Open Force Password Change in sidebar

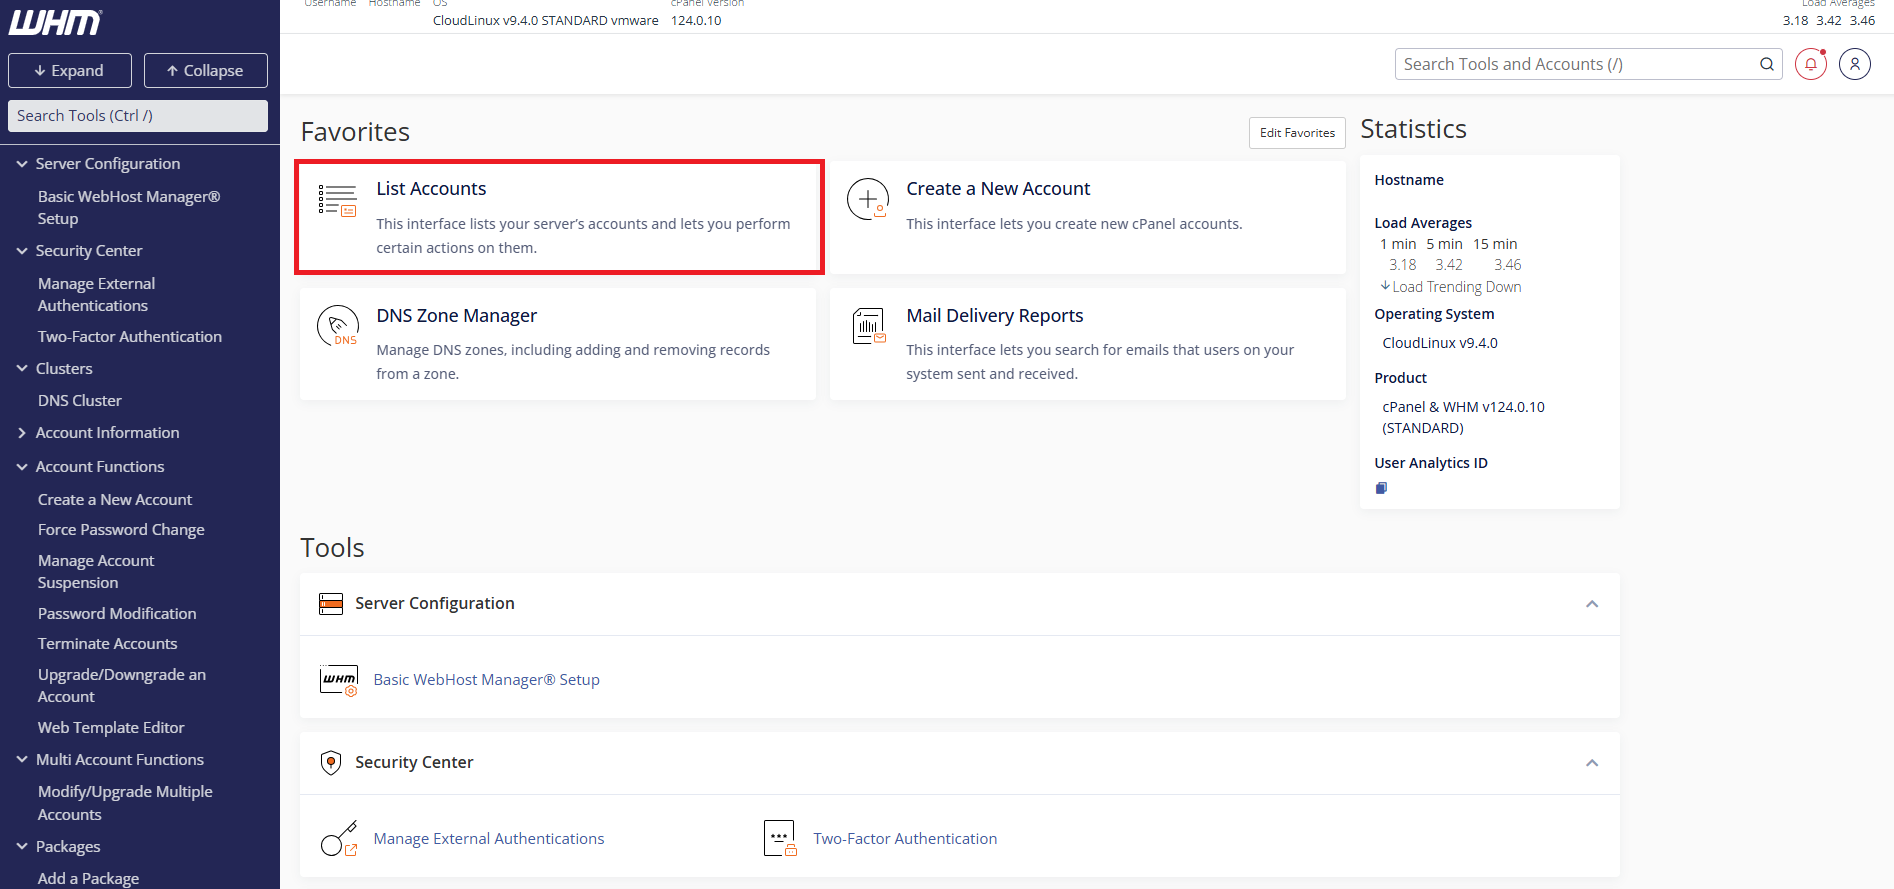(121, 530)
